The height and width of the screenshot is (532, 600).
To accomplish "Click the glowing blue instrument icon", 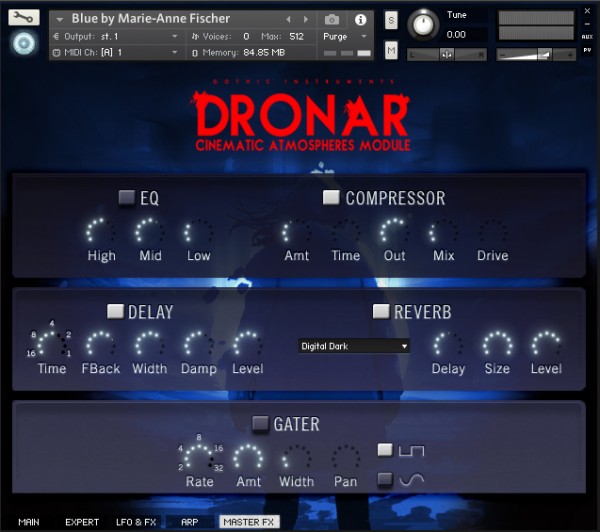I will (24, 43).
